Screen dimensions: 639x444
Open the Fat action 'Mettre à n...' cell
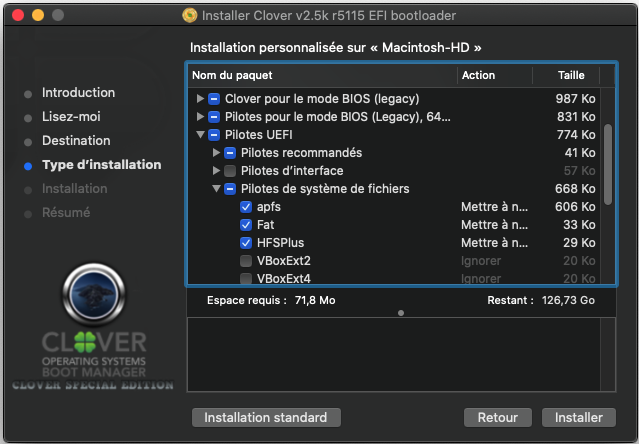pos(494,225)
